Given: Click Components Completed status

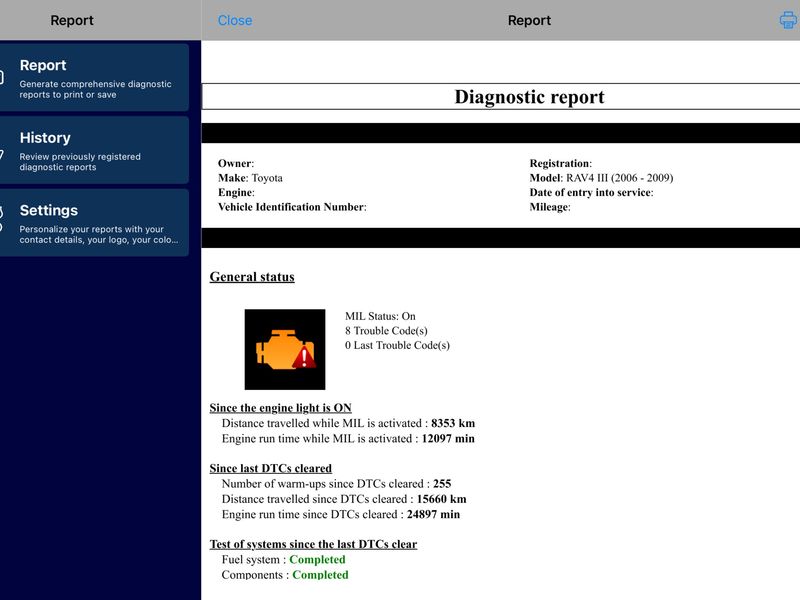Looking at the screenshot, I should tap(320, 575).
